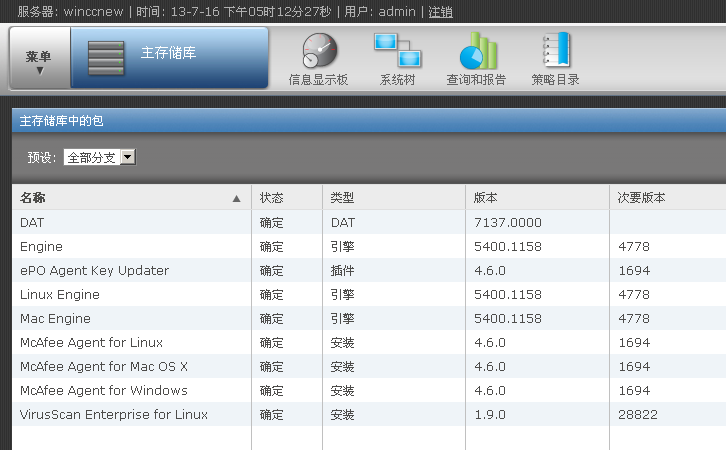The height and width of the screenshot is (450, 726).
Task: Sort by the 状态 column header
Action: point(287,198)
